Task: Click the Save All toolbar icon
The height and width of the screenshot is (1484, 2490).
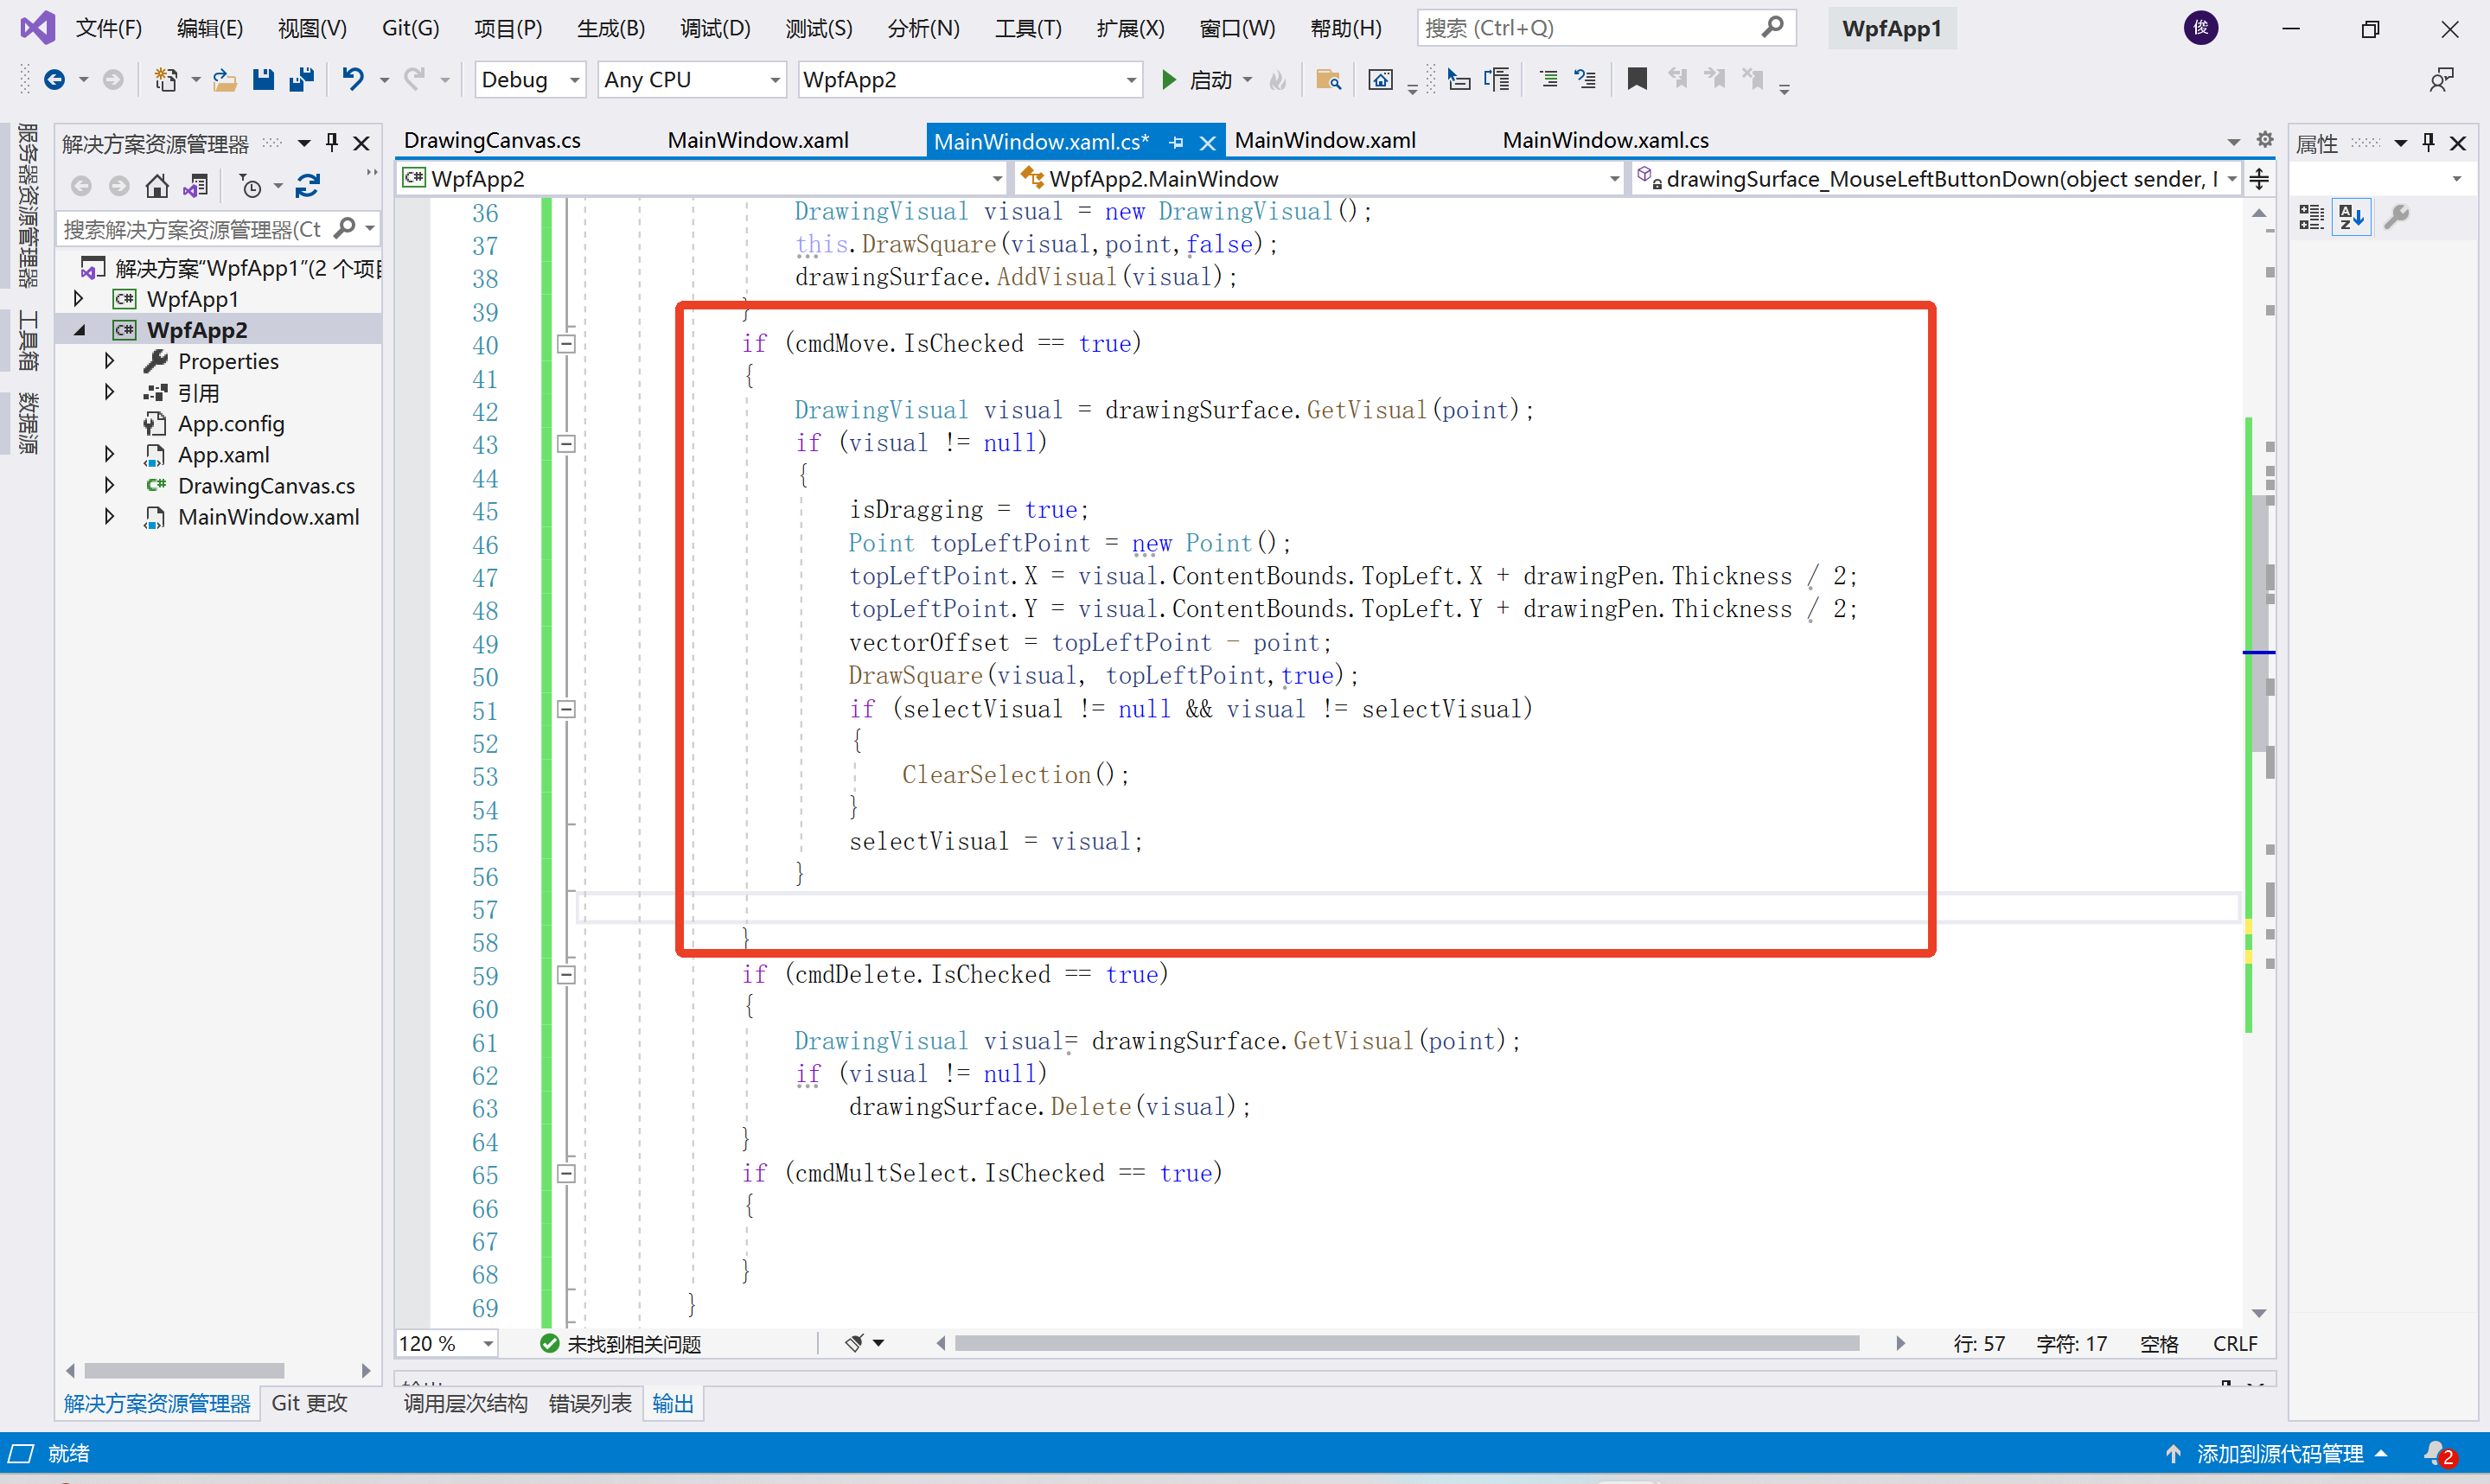Action: click(x=301, y=79)
